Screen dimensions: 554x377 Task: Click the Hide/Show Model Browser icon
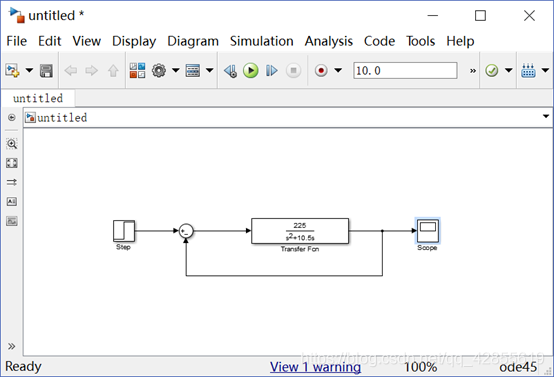12,117
